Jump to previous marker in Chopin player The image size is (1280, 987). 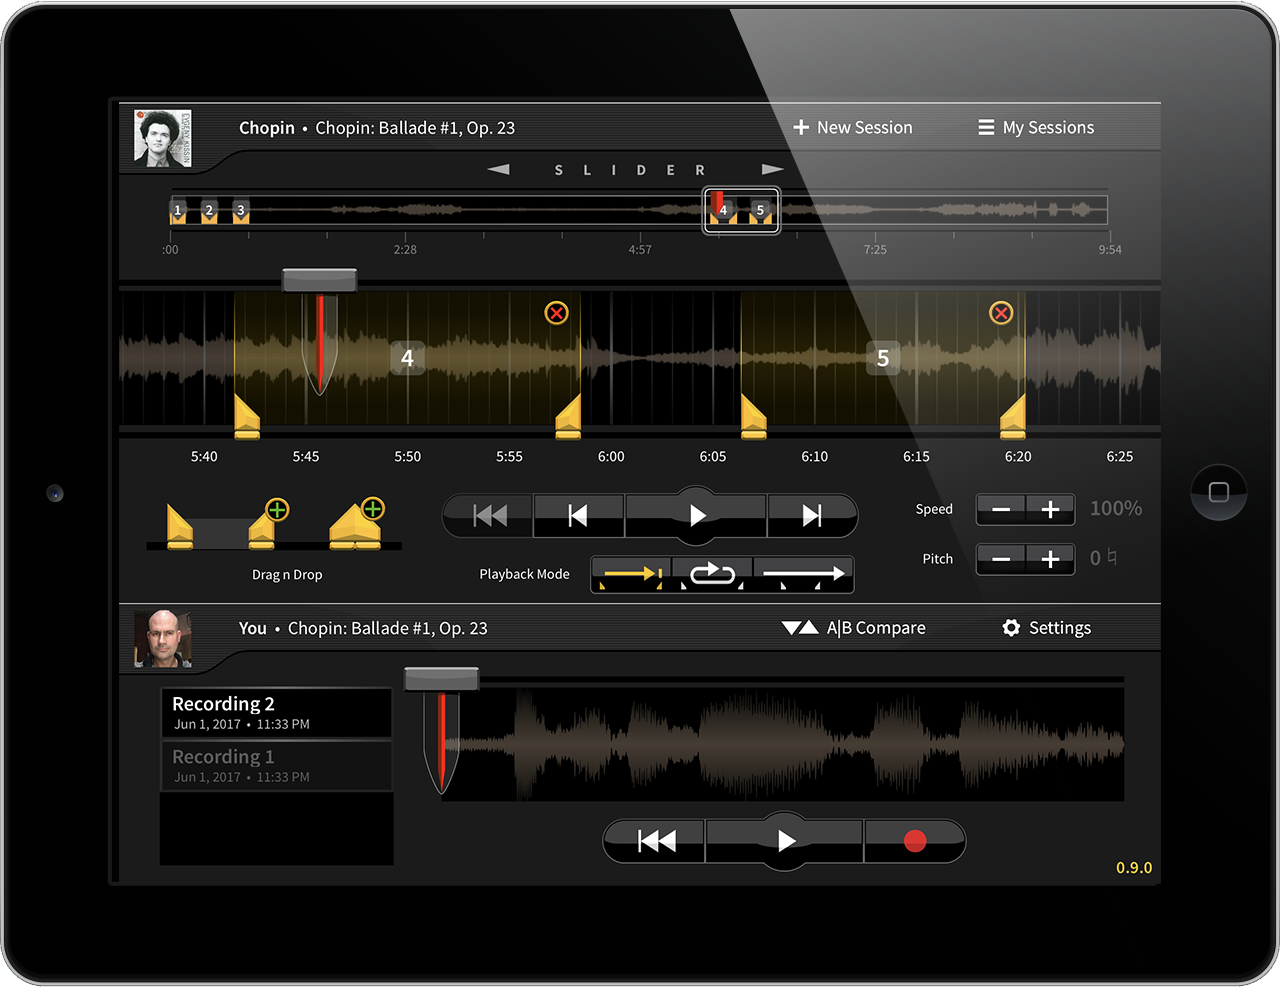click(x=578, y=515)
